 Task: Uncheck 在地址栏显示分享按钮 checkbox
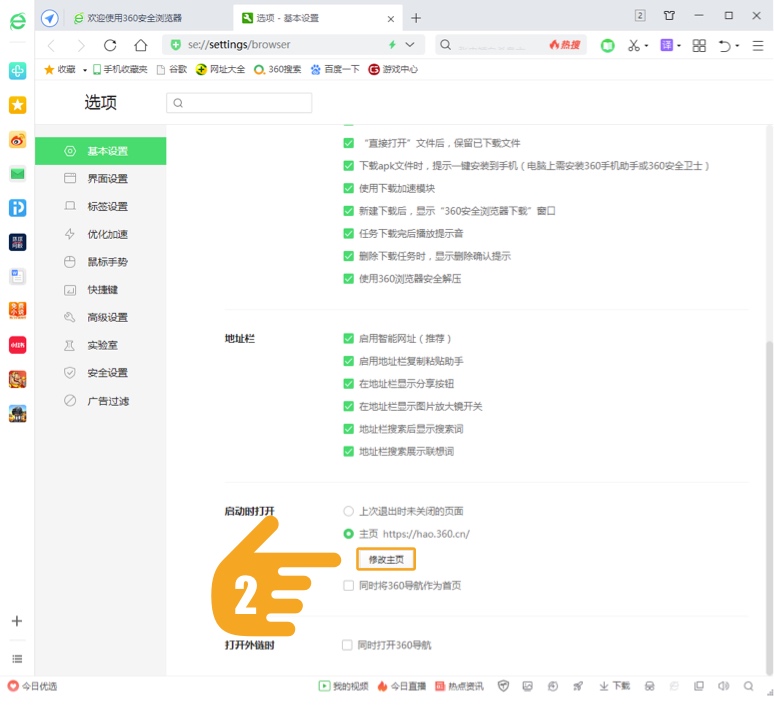pos(348,384)
